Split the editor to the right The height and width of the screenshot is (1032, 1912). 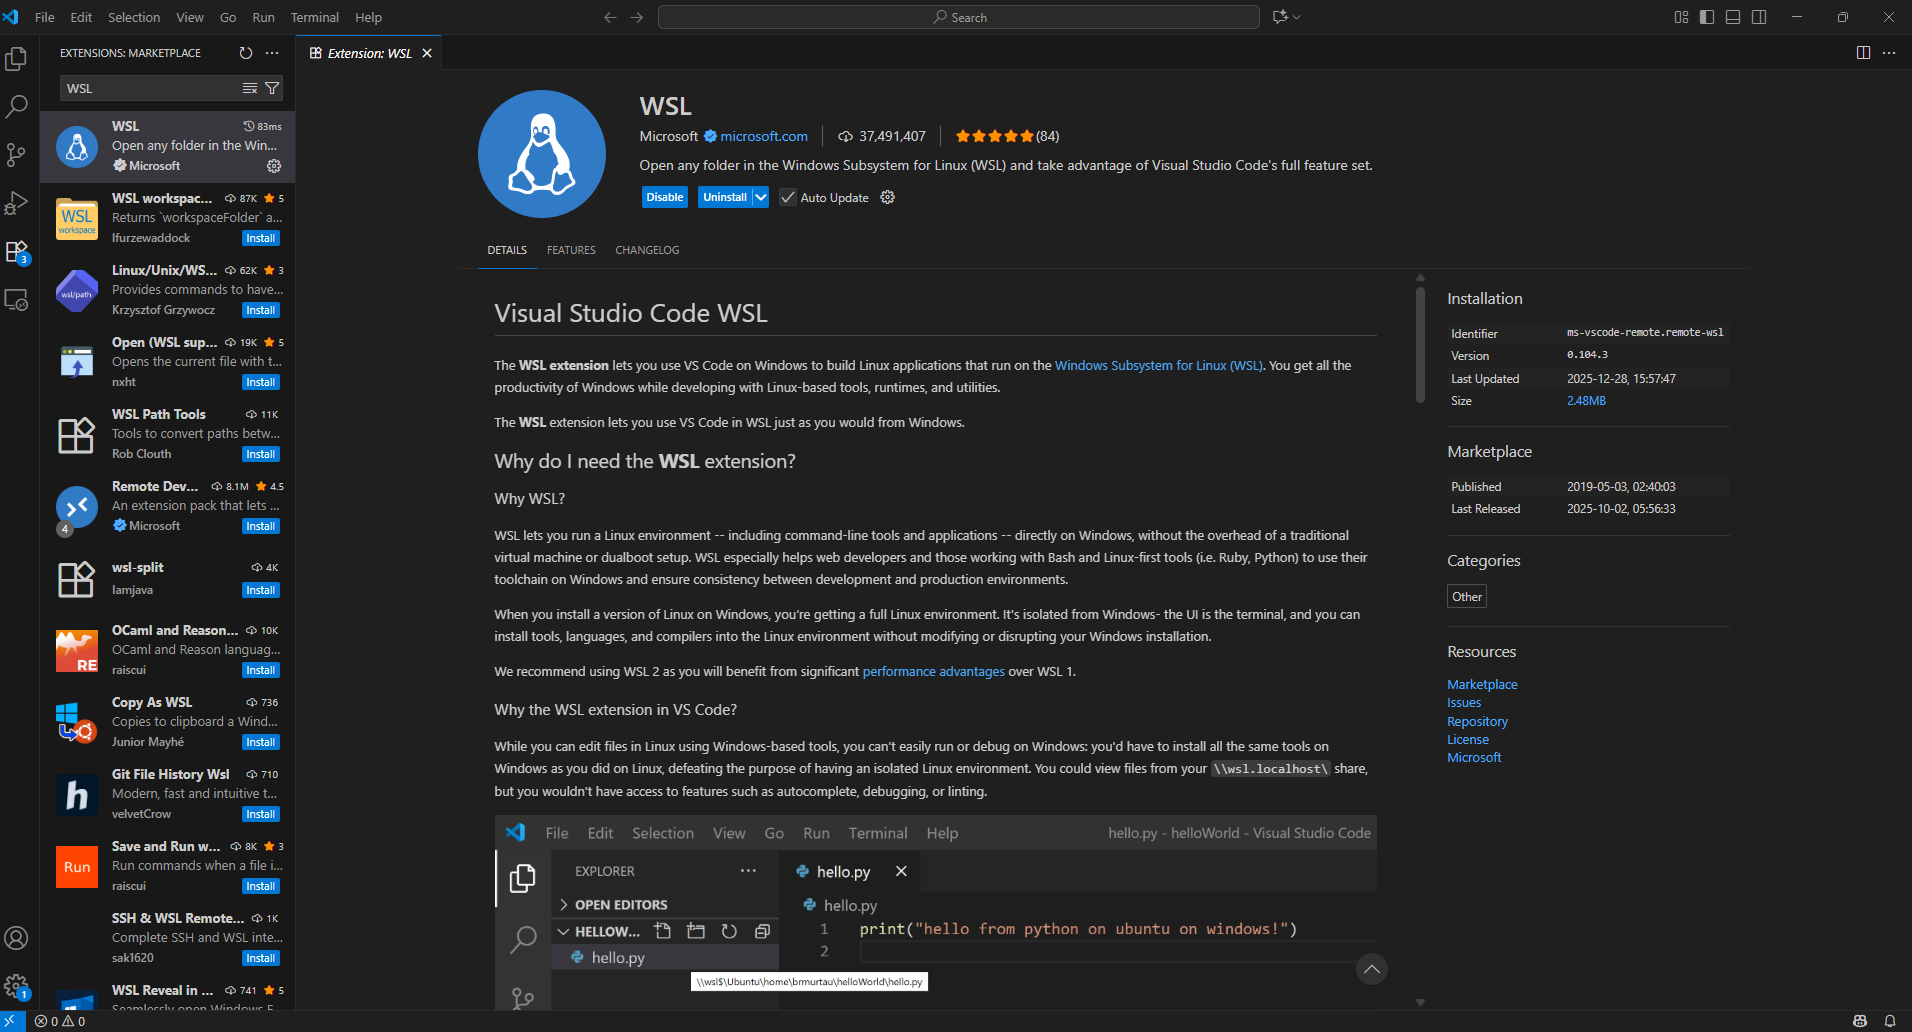point(1863,53)
